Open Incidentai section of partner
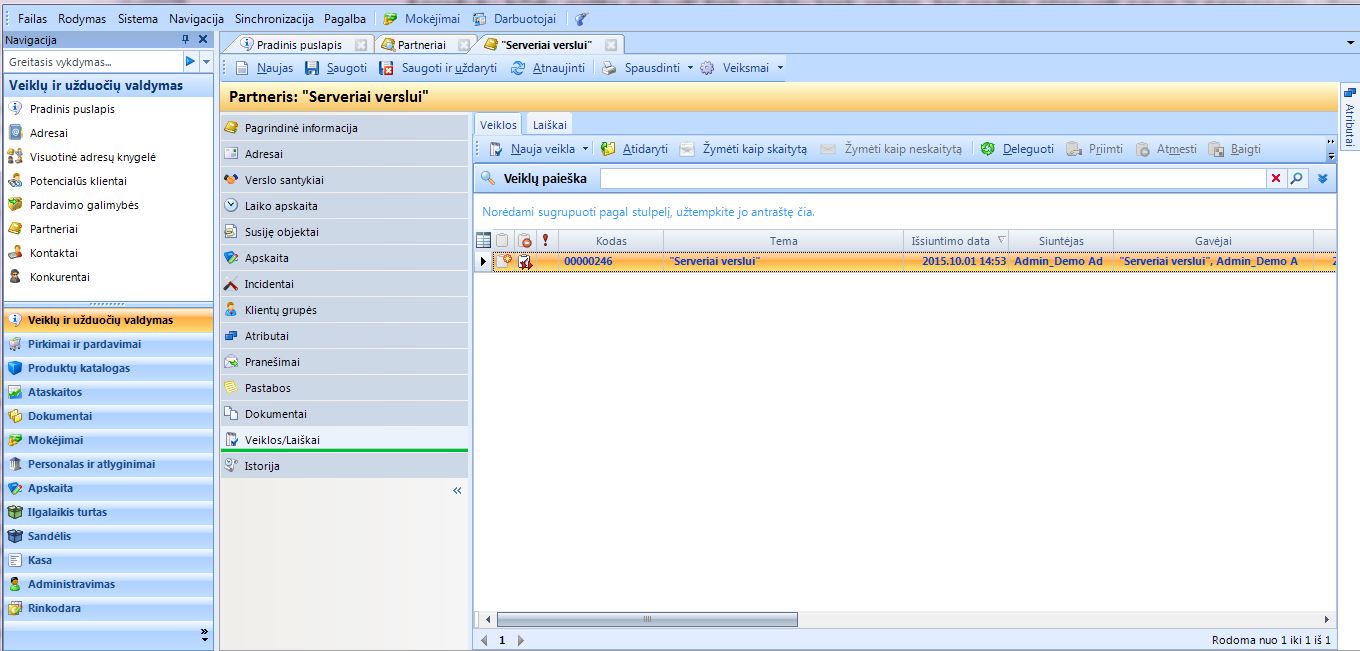 (x=269, y=284)
